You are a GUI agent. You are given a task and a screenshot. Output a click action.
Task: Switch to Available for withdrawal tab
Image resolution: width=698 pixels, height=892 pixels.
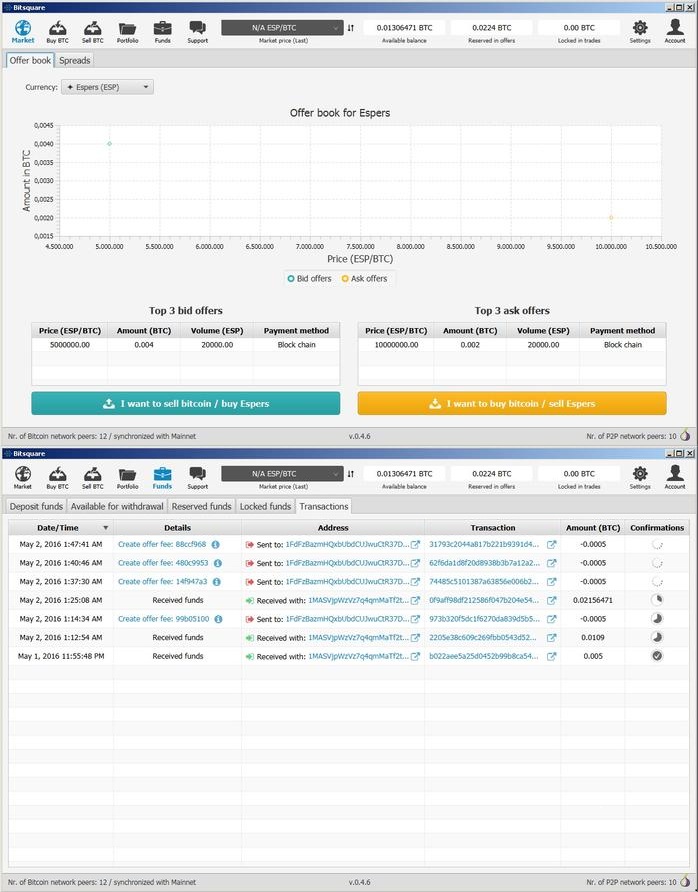pos(117,506)
